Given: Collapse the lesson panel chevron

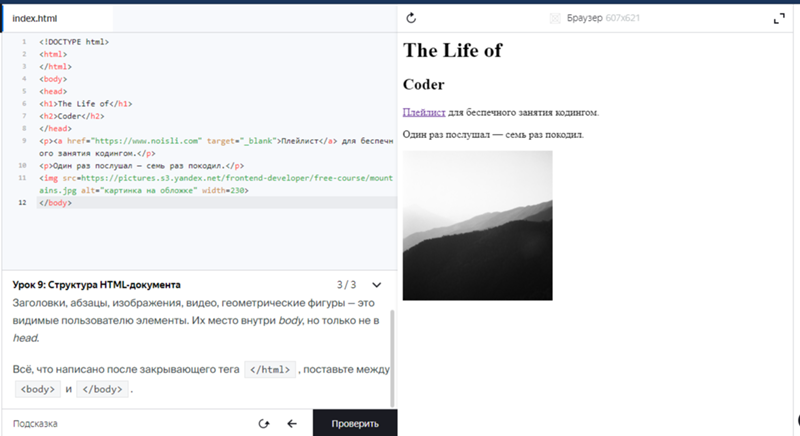Looking at the screenshot, I should point(377,285).
